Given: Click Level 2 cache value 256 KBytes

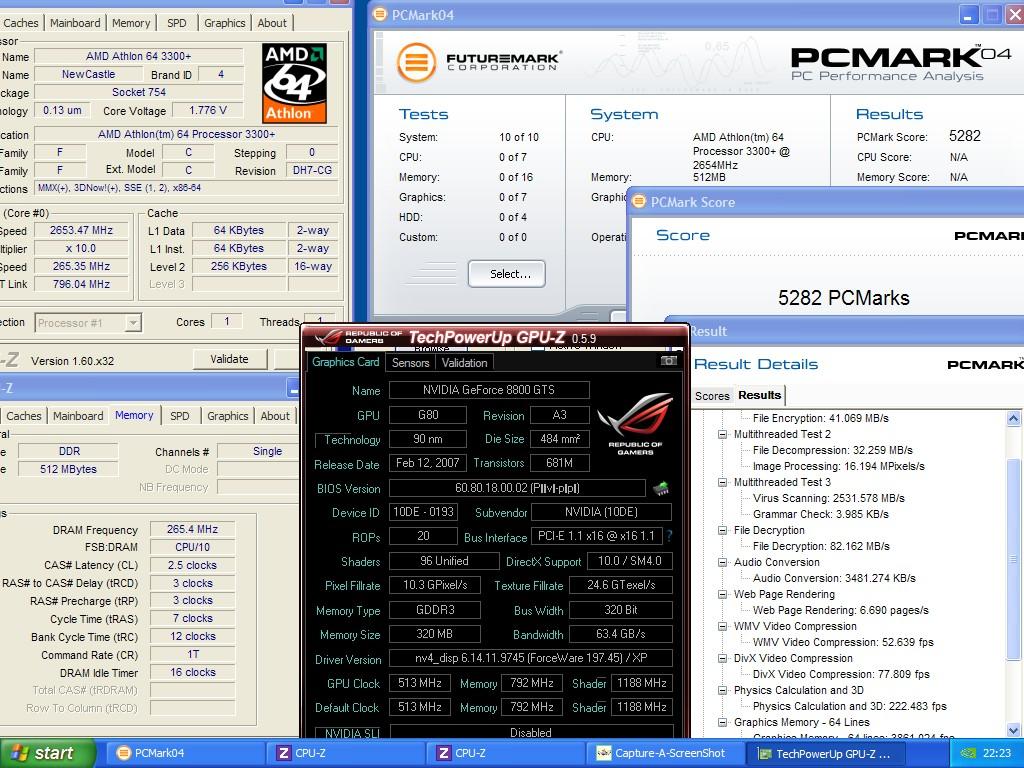Looking at the screenshot, I should pos(238,266).
